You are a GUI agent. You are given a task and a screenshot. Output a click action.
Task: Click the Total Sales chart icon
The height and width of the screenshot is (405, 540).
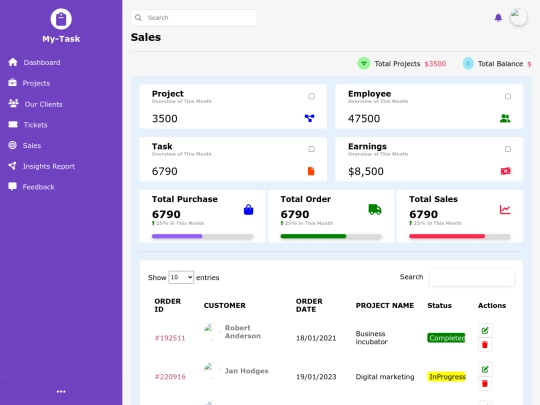[x=505, y=209]
